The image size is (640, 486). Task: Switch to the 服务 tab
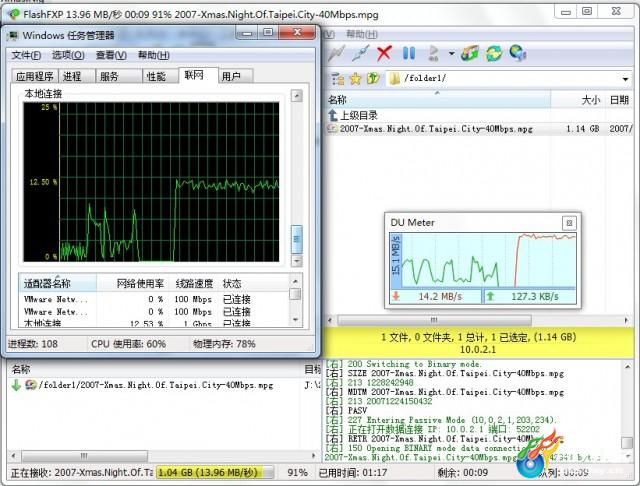click(119, 76)
